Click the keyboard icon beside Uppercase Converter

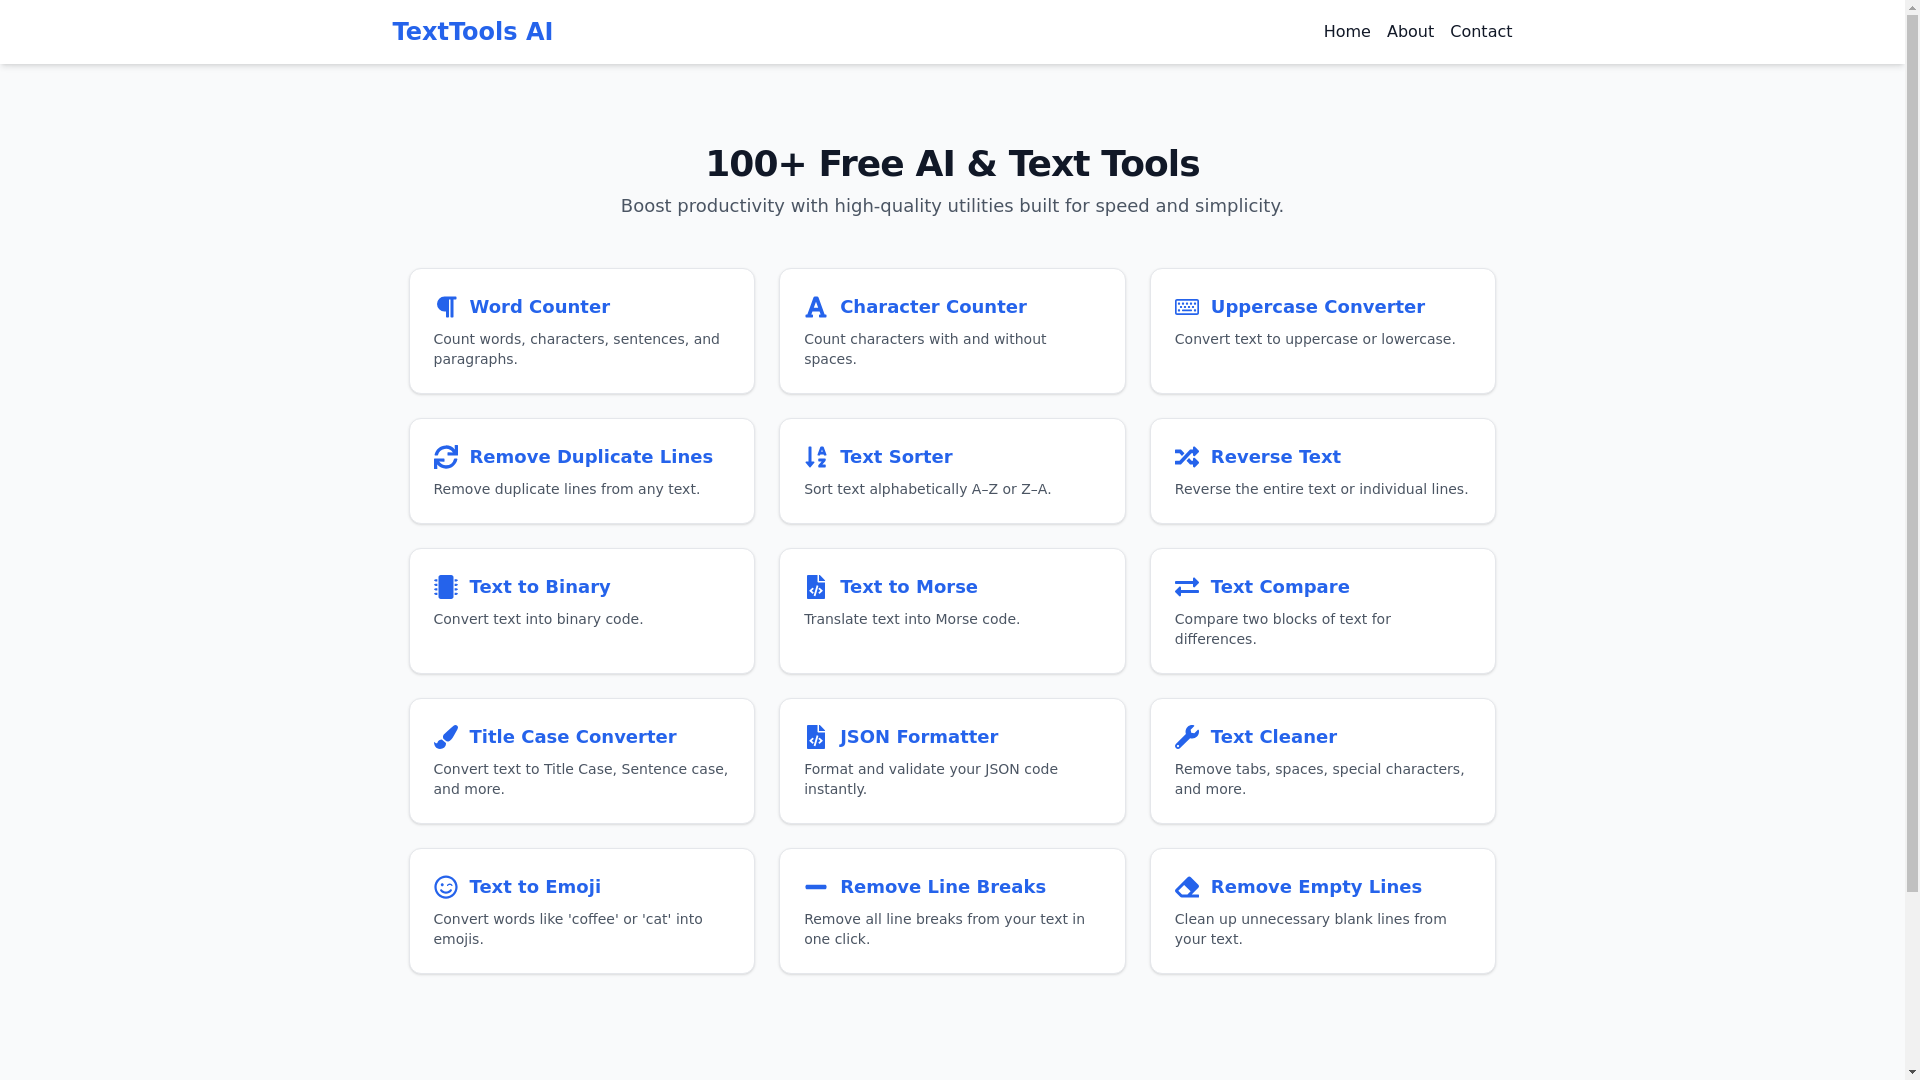tap(1187, 307)
